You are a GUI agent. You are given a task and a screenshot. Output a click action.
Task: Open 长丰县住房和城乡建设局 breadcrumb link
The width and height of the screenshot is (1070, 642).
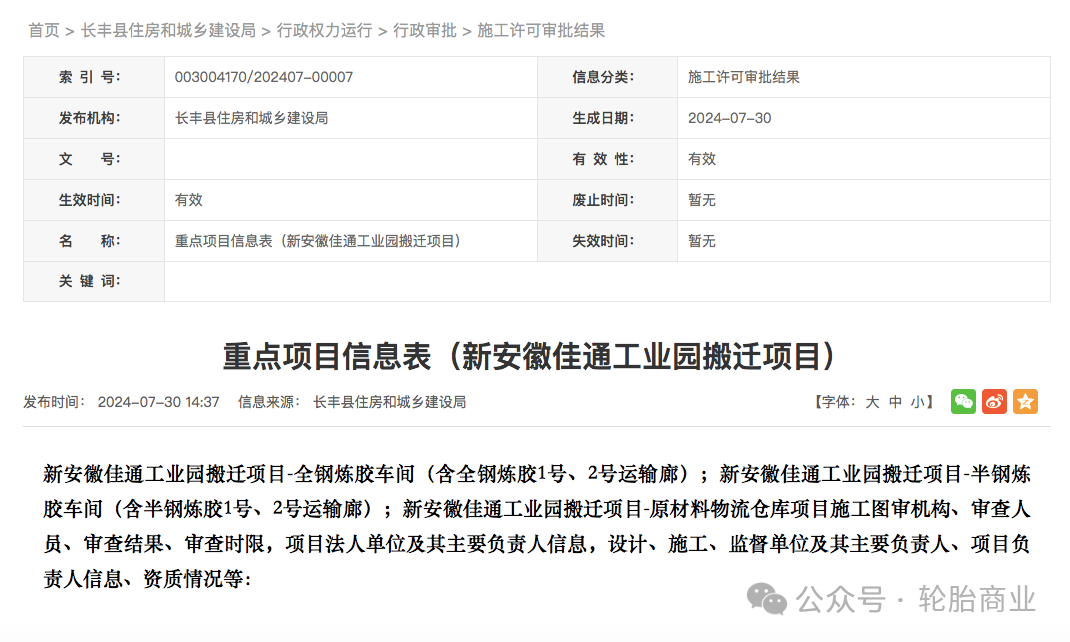(x=169, y=31)
